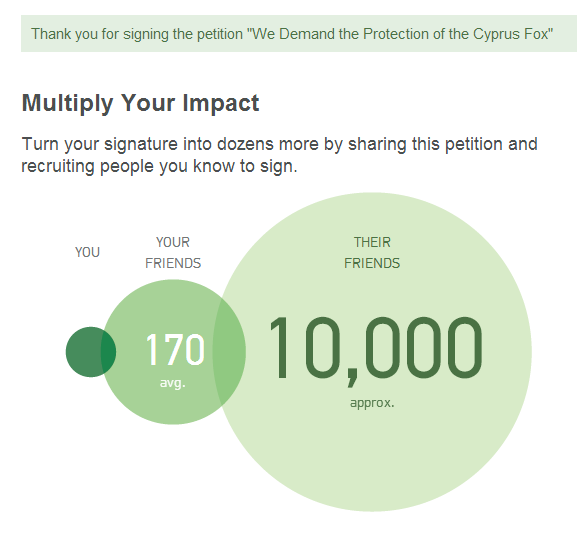Click the word FRIENDS under THEIR
Viewport: 584px width, 537px height.
[x=372, y=263]
